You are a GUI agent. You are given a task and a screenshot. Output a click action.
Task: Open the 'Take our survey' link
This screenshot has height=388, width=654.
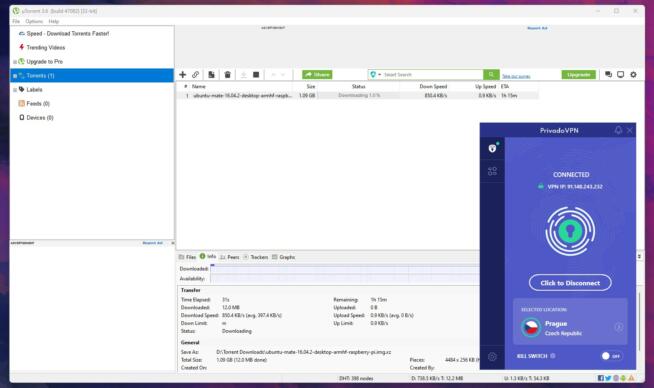[516, 76]
